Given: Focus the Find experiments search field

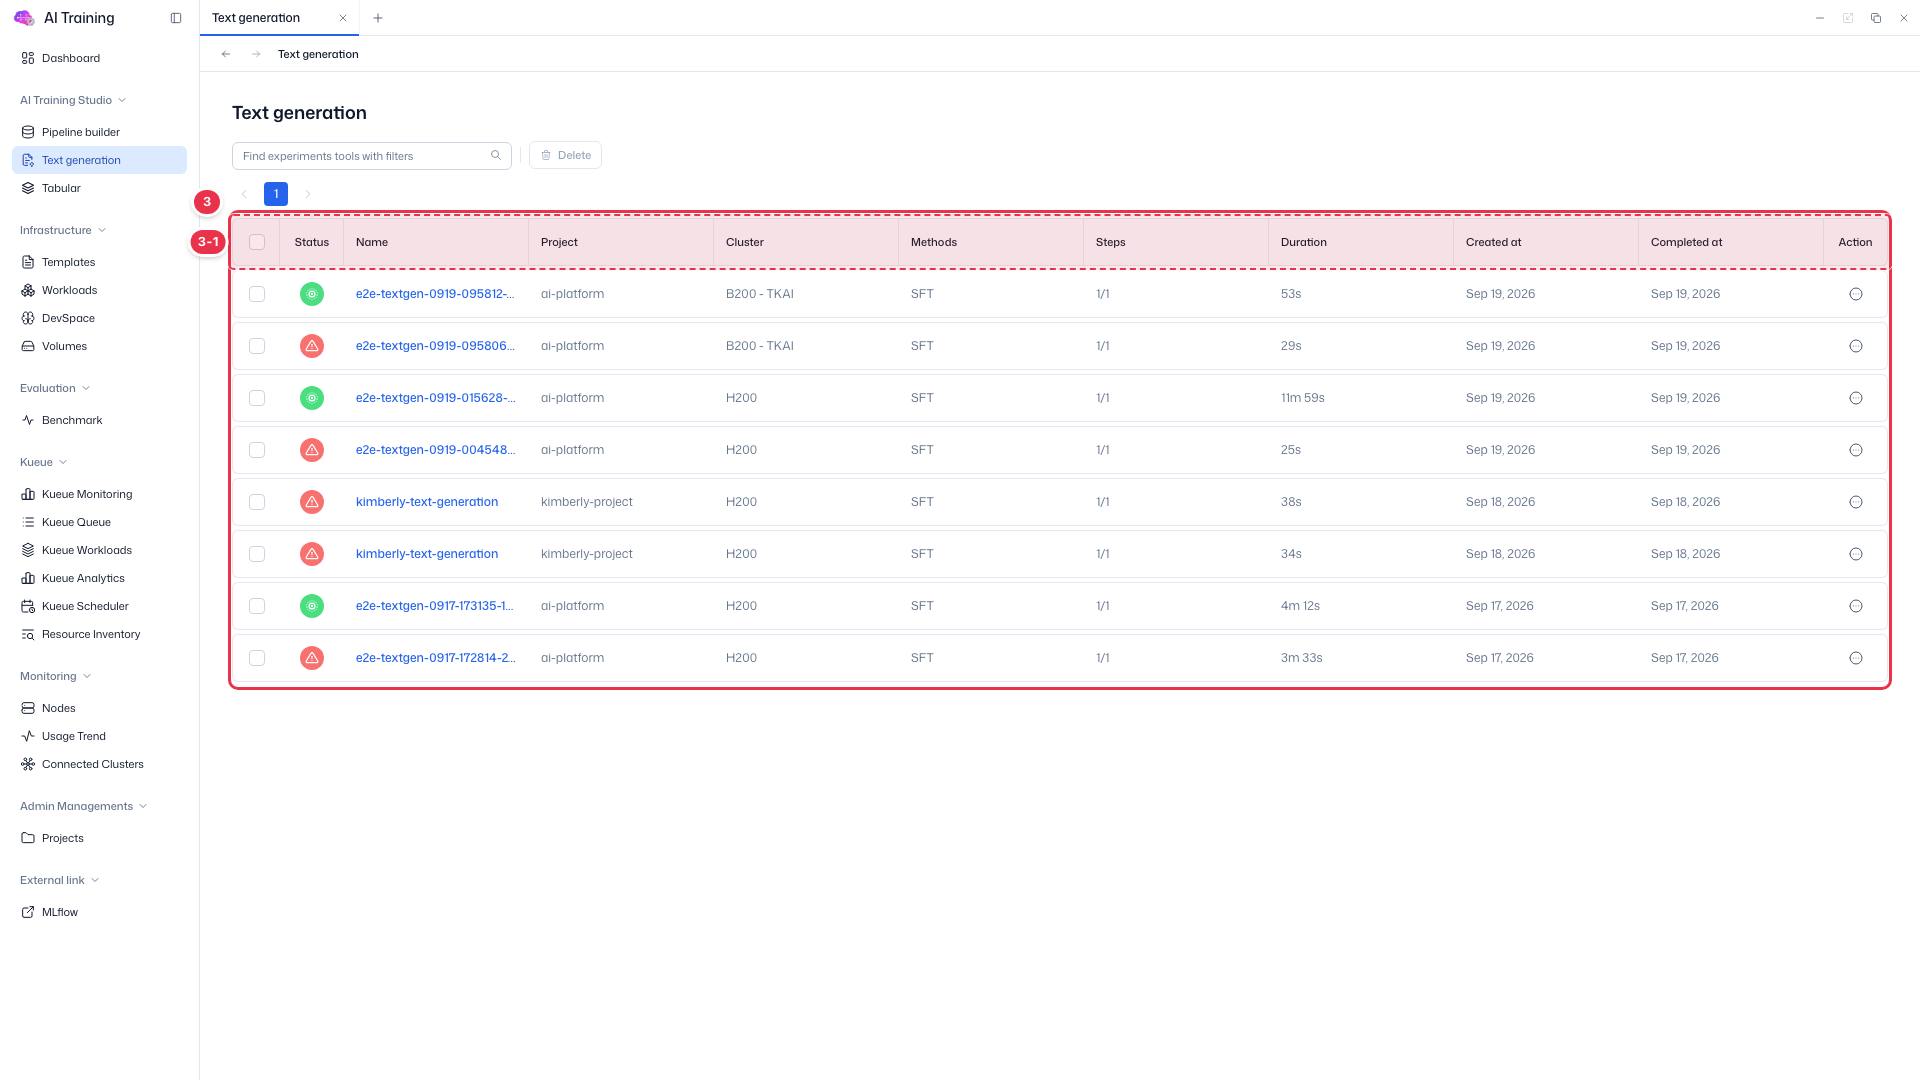Looking at the screenshot, I should 362,156.
